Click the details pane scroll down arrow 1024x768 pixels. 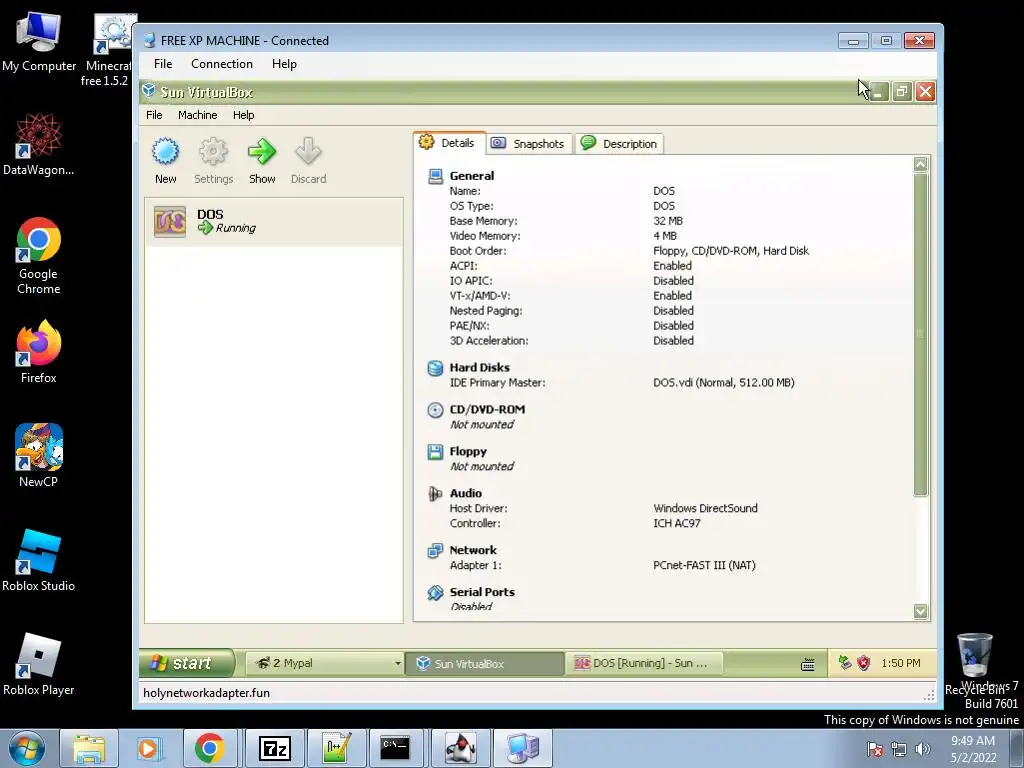921,611
